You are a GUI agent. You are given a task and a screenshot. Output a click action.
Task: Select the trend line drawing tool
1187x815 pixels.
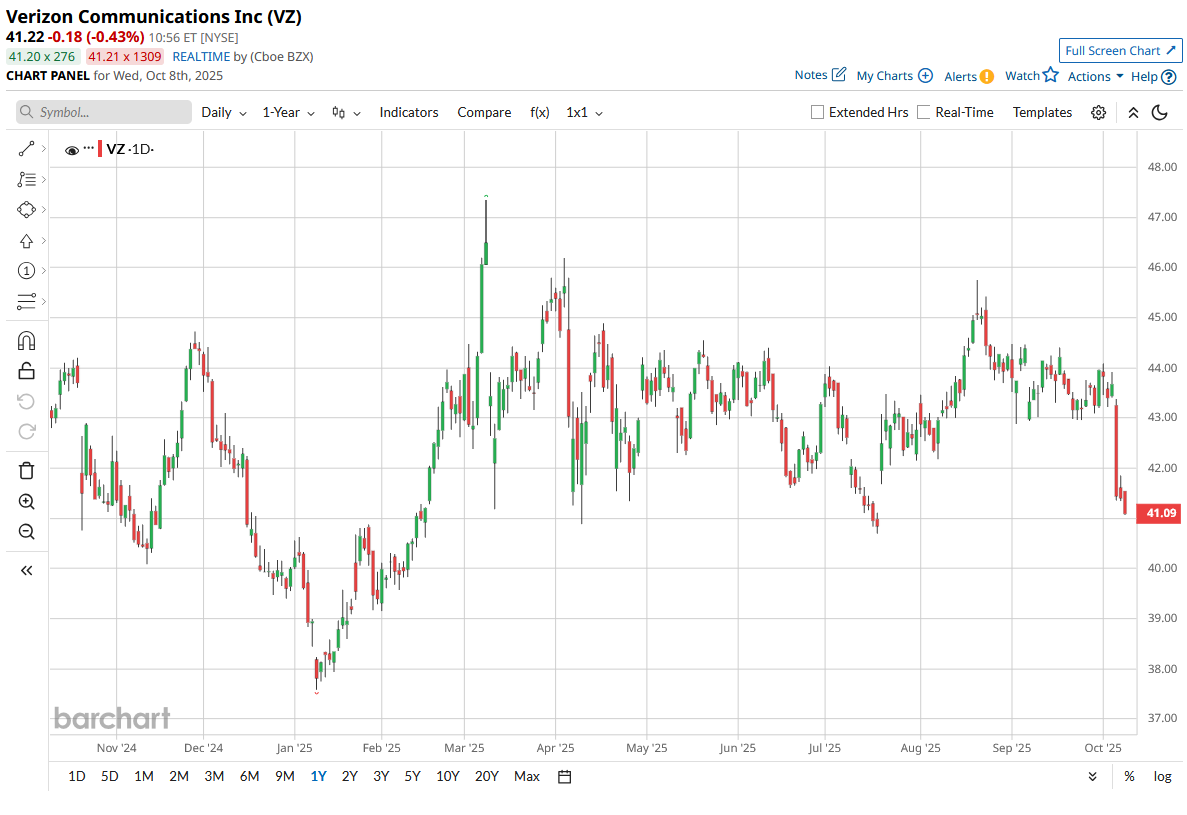click(x=26, y=149)
